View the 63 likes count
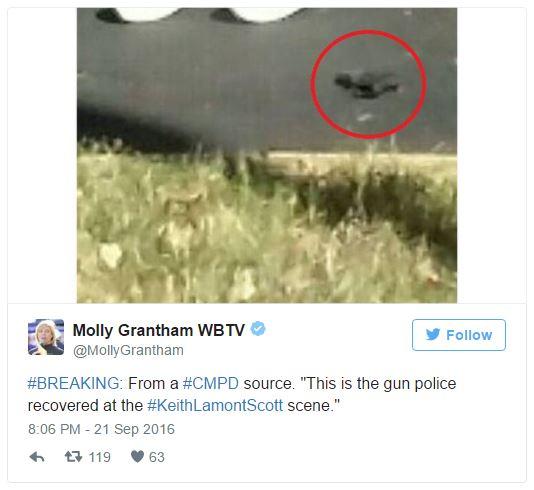The width and height of the screenshot is (534, 490). click(157, 457)
